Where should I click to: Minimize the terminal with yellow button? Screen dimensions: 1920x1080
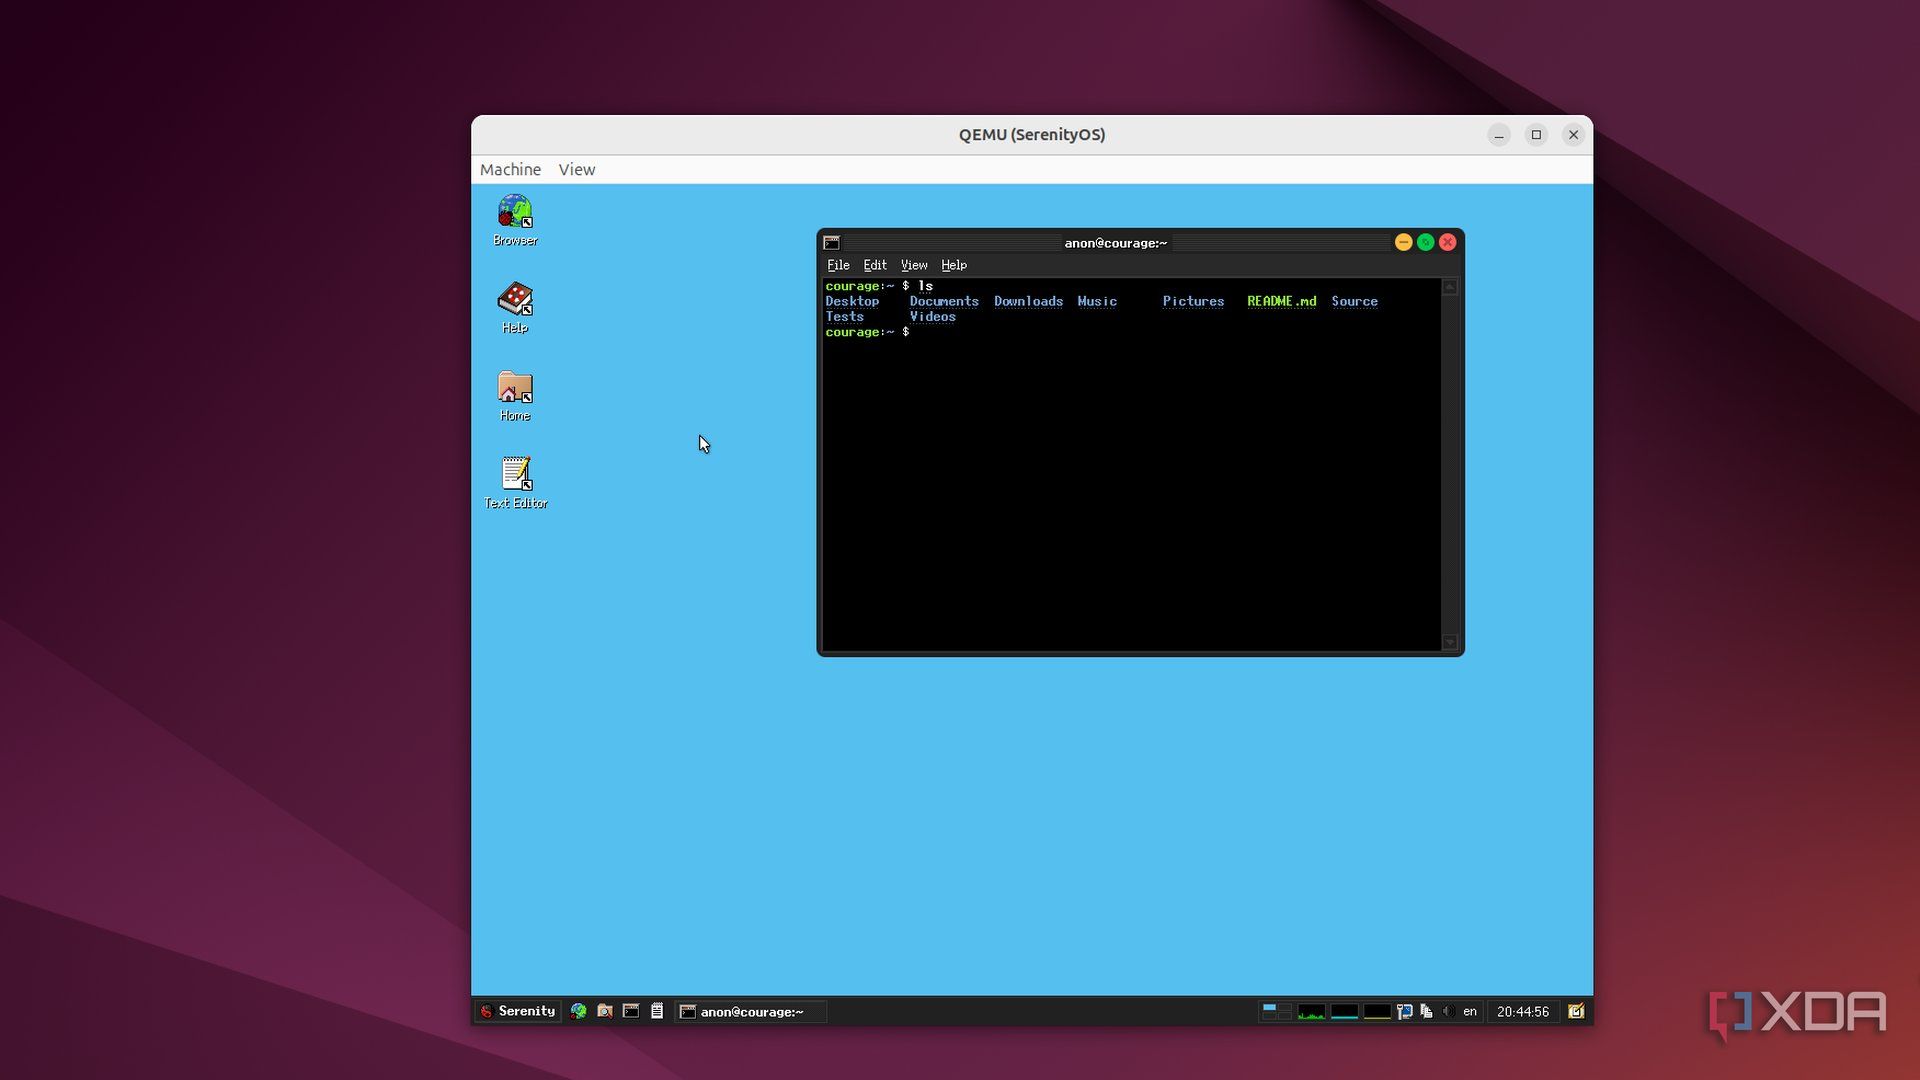click(1403, 242)
